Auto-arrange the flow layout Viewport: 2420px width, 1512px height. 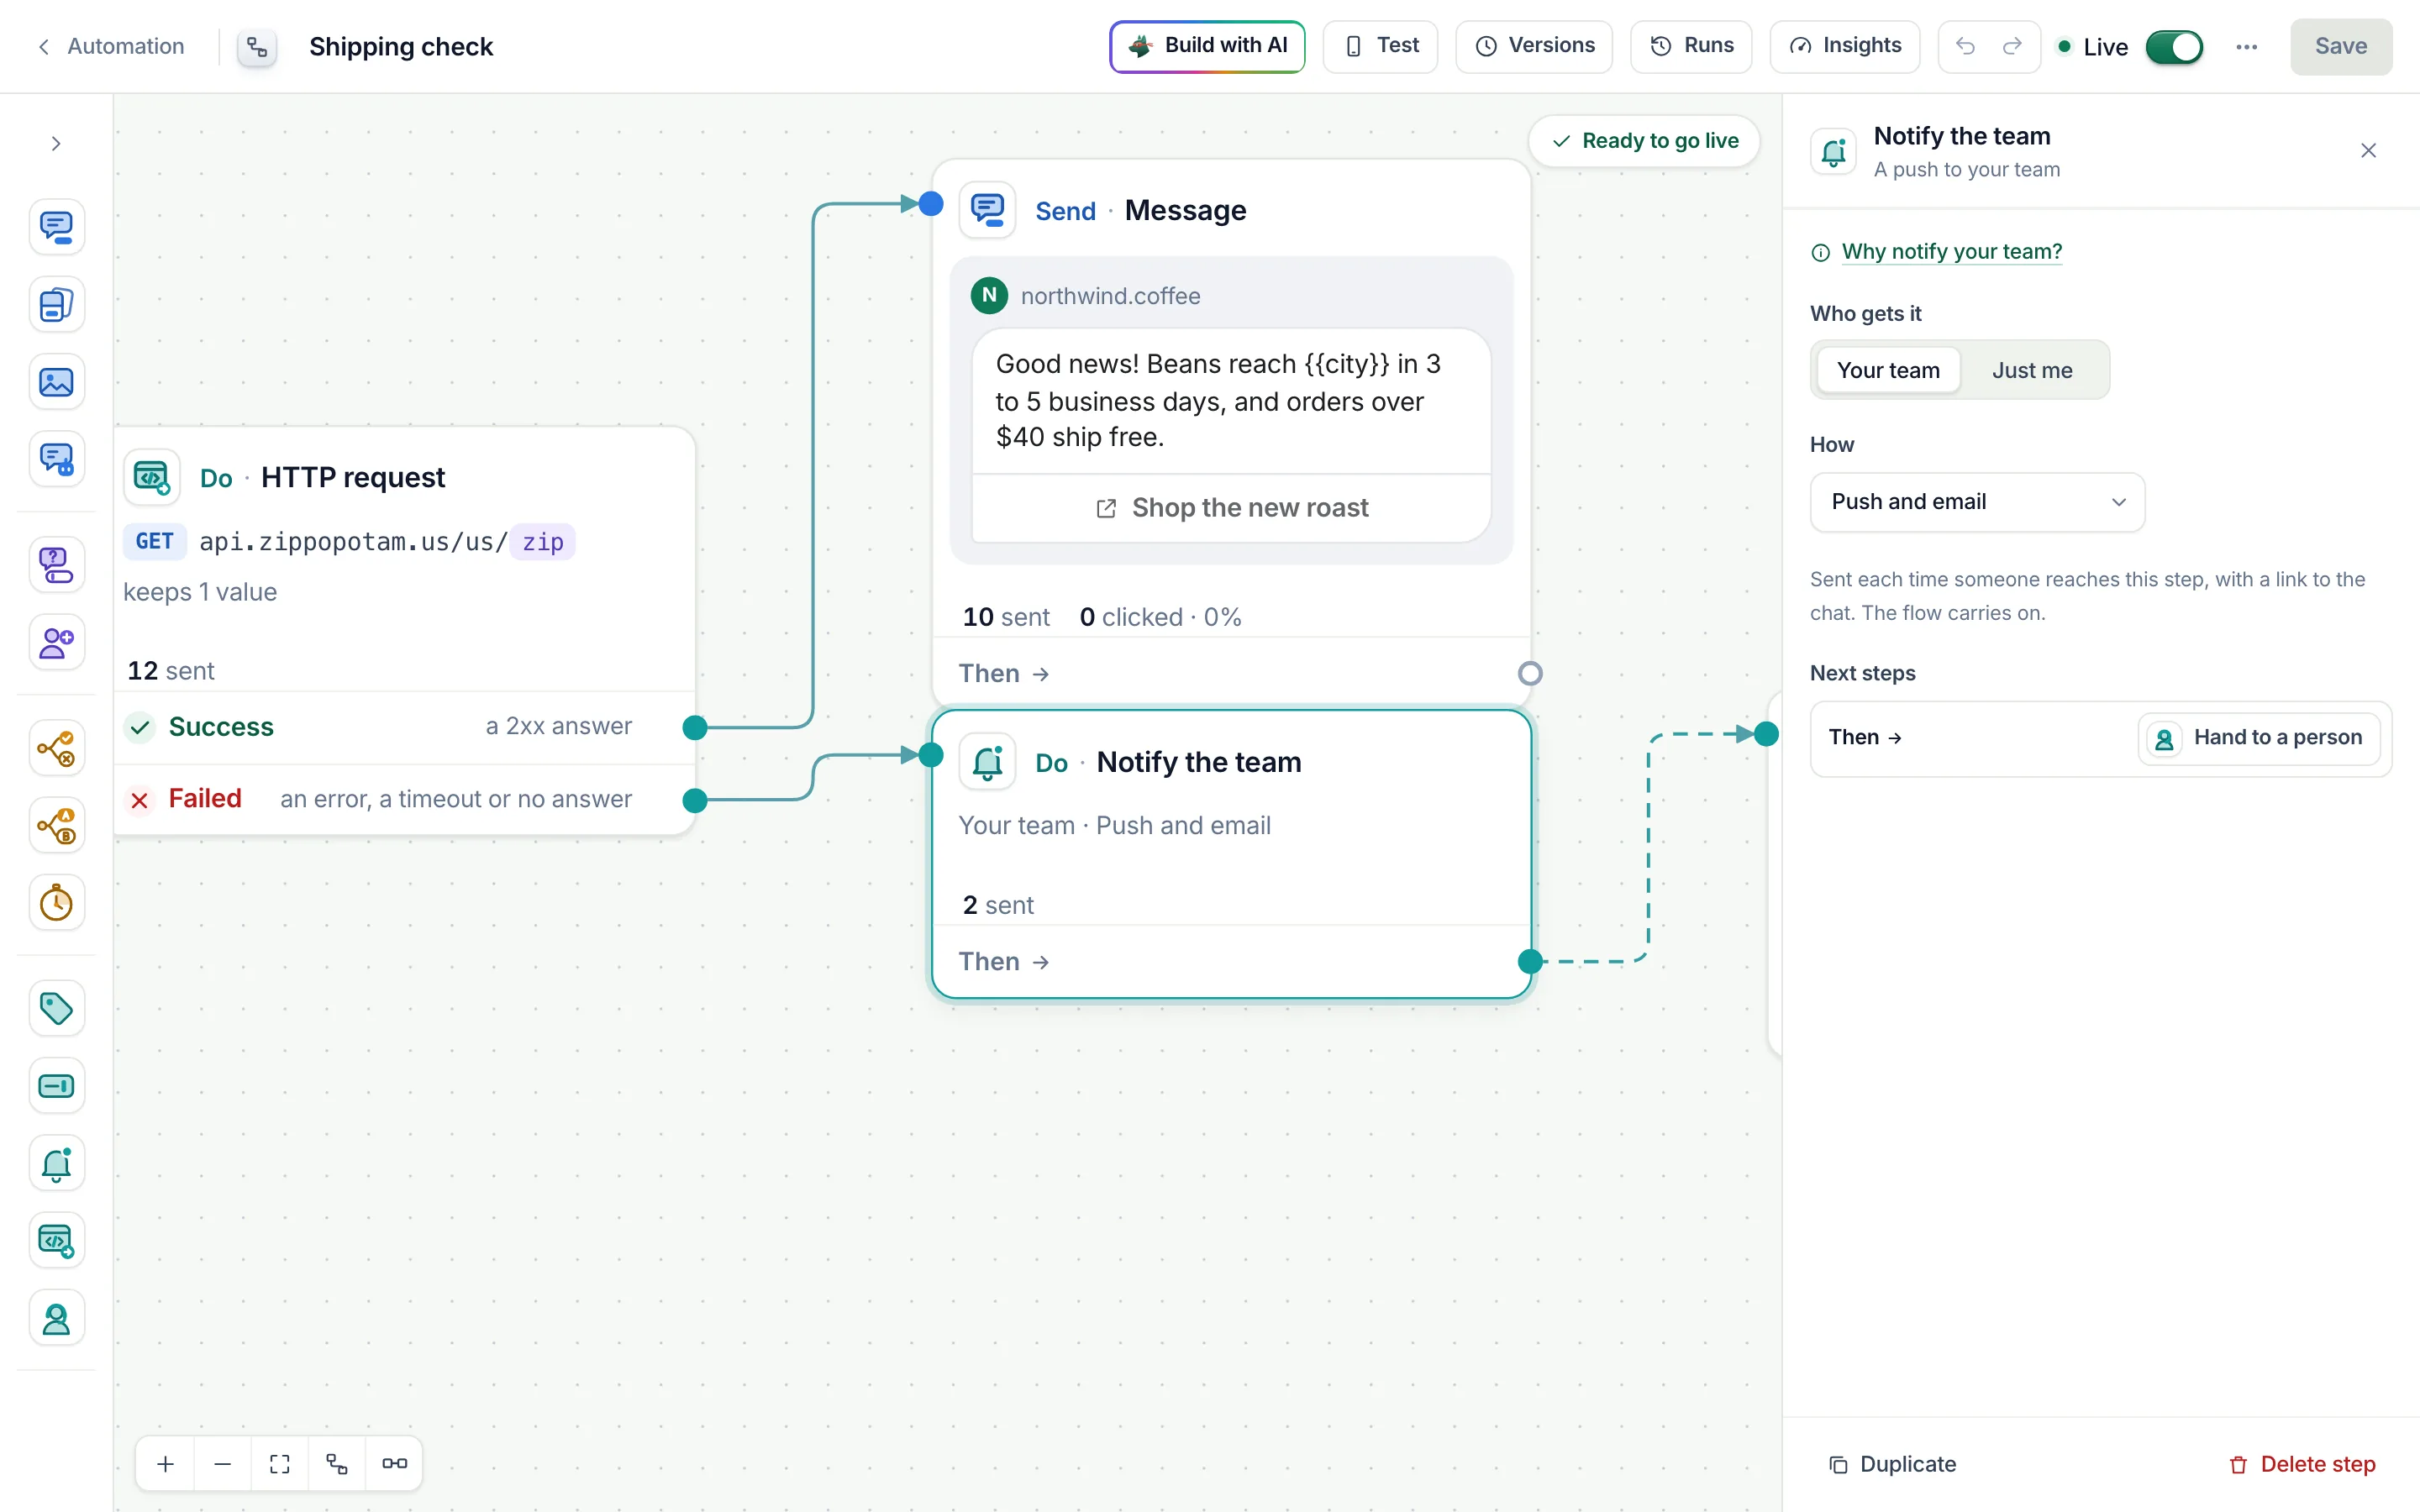tap(337, 1464)
